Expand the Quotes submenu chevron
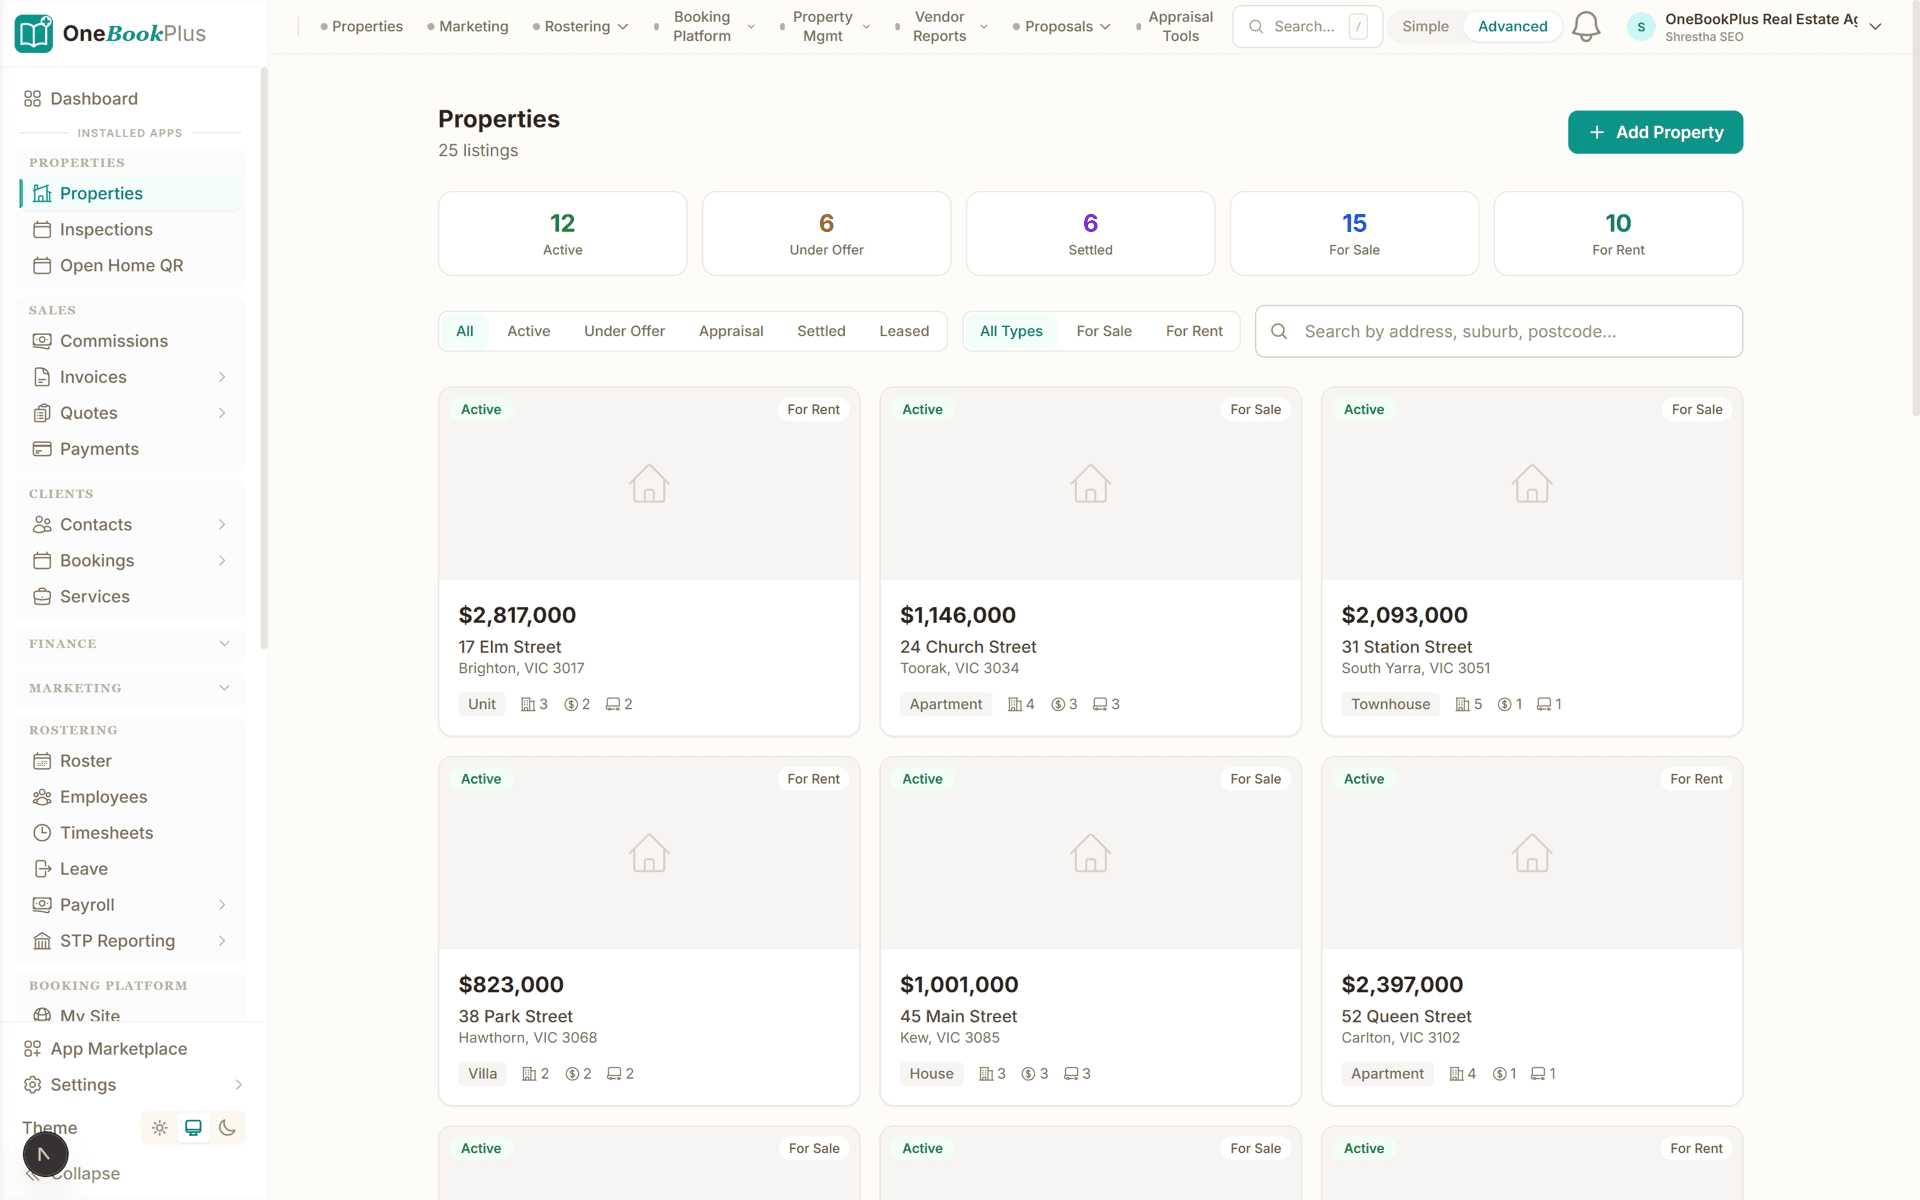Image resolution: width=1920 pixels, height=1200 pixels. (x=222, y=413)
